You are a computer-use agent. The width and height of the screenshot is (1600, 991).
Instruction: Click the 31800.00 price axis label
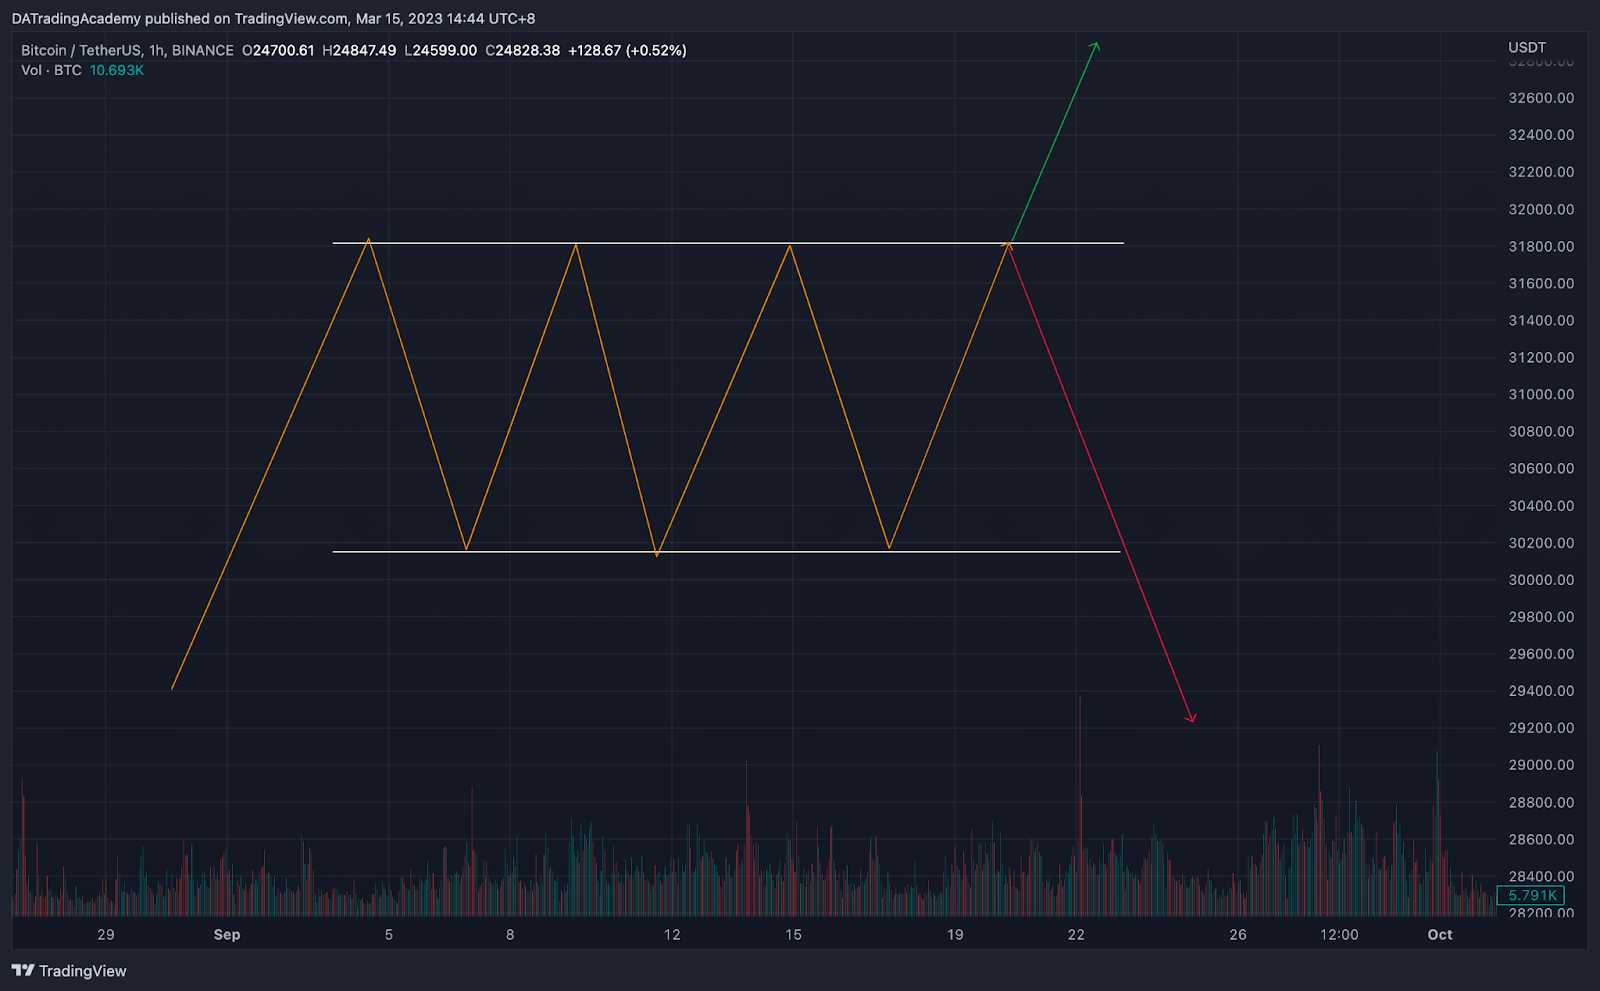(x=1541, y=246)
